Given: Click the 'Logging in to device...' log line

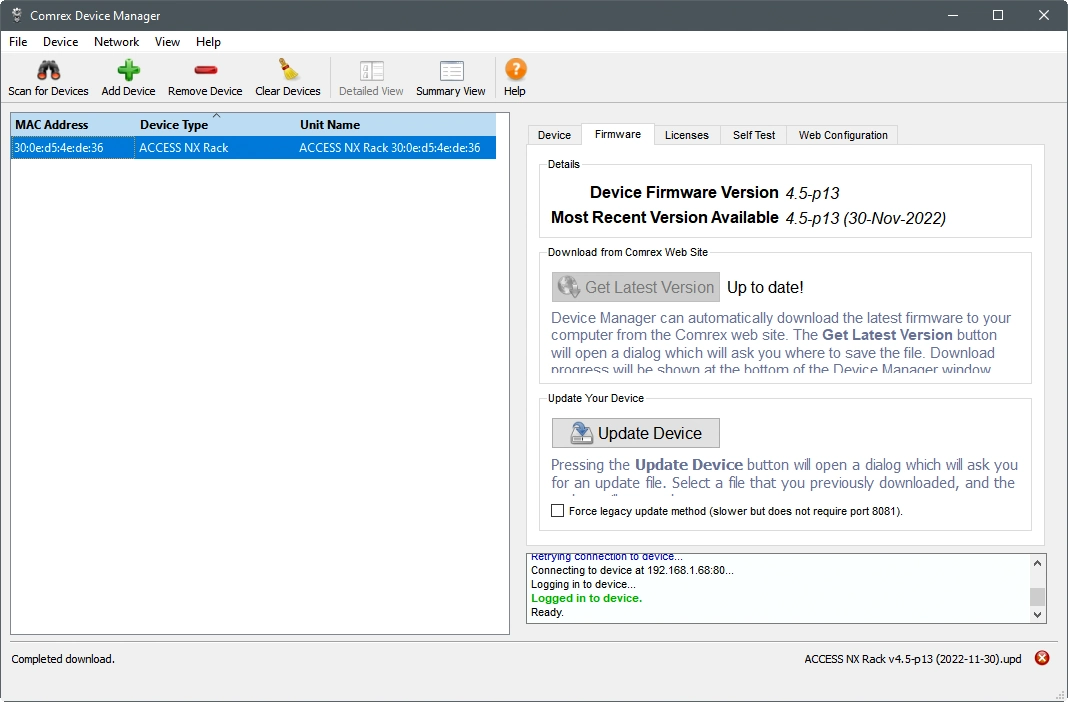Looking at the screenshot, I should point(583,584).
